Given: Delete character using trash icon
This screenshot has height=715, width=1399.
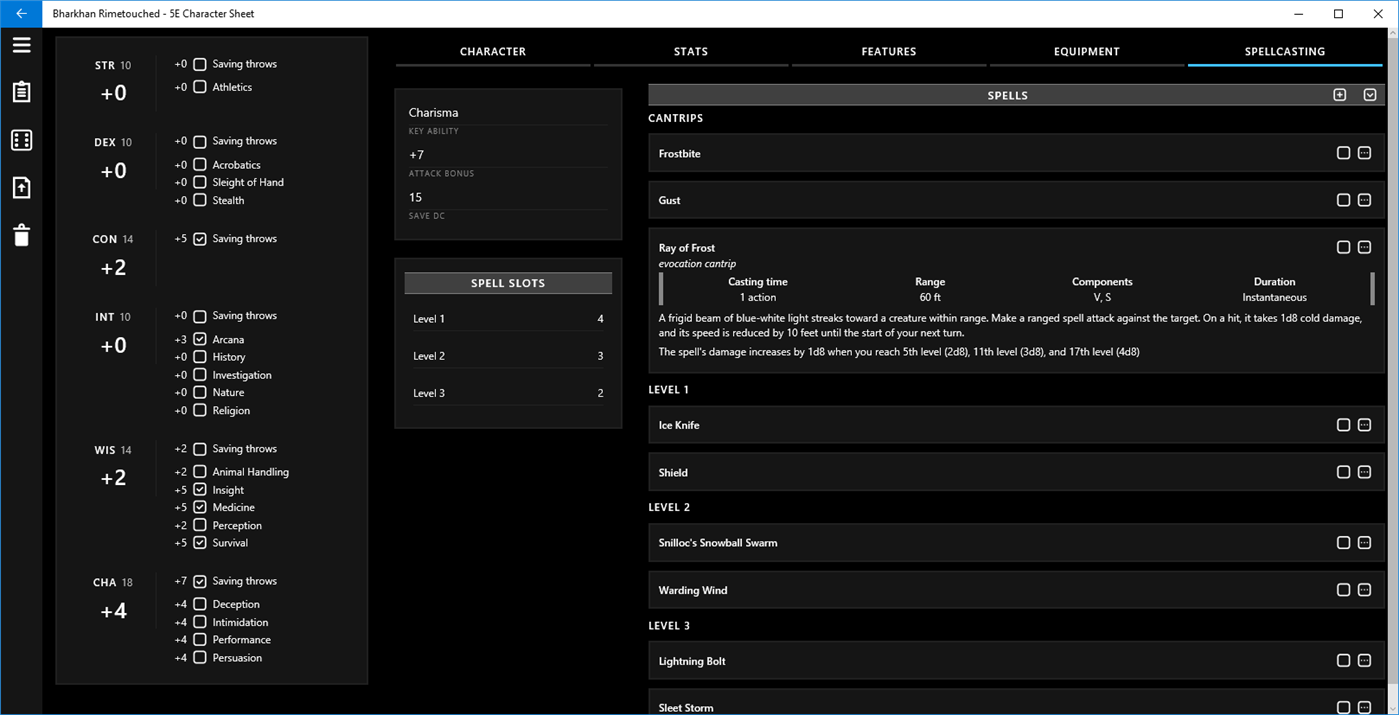Looking at the screenshot, I should 21,234.
